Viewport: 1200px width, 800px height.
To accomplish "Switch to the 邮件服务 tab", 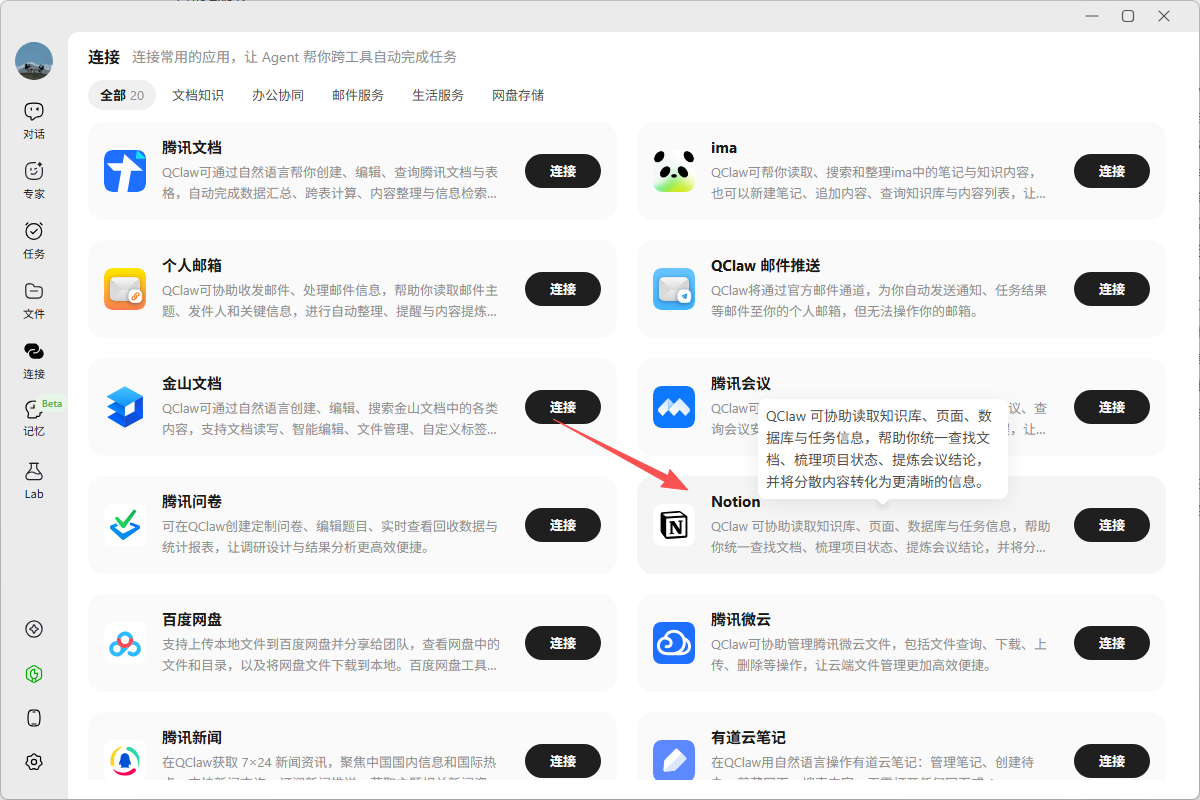I will click(358, 95).
